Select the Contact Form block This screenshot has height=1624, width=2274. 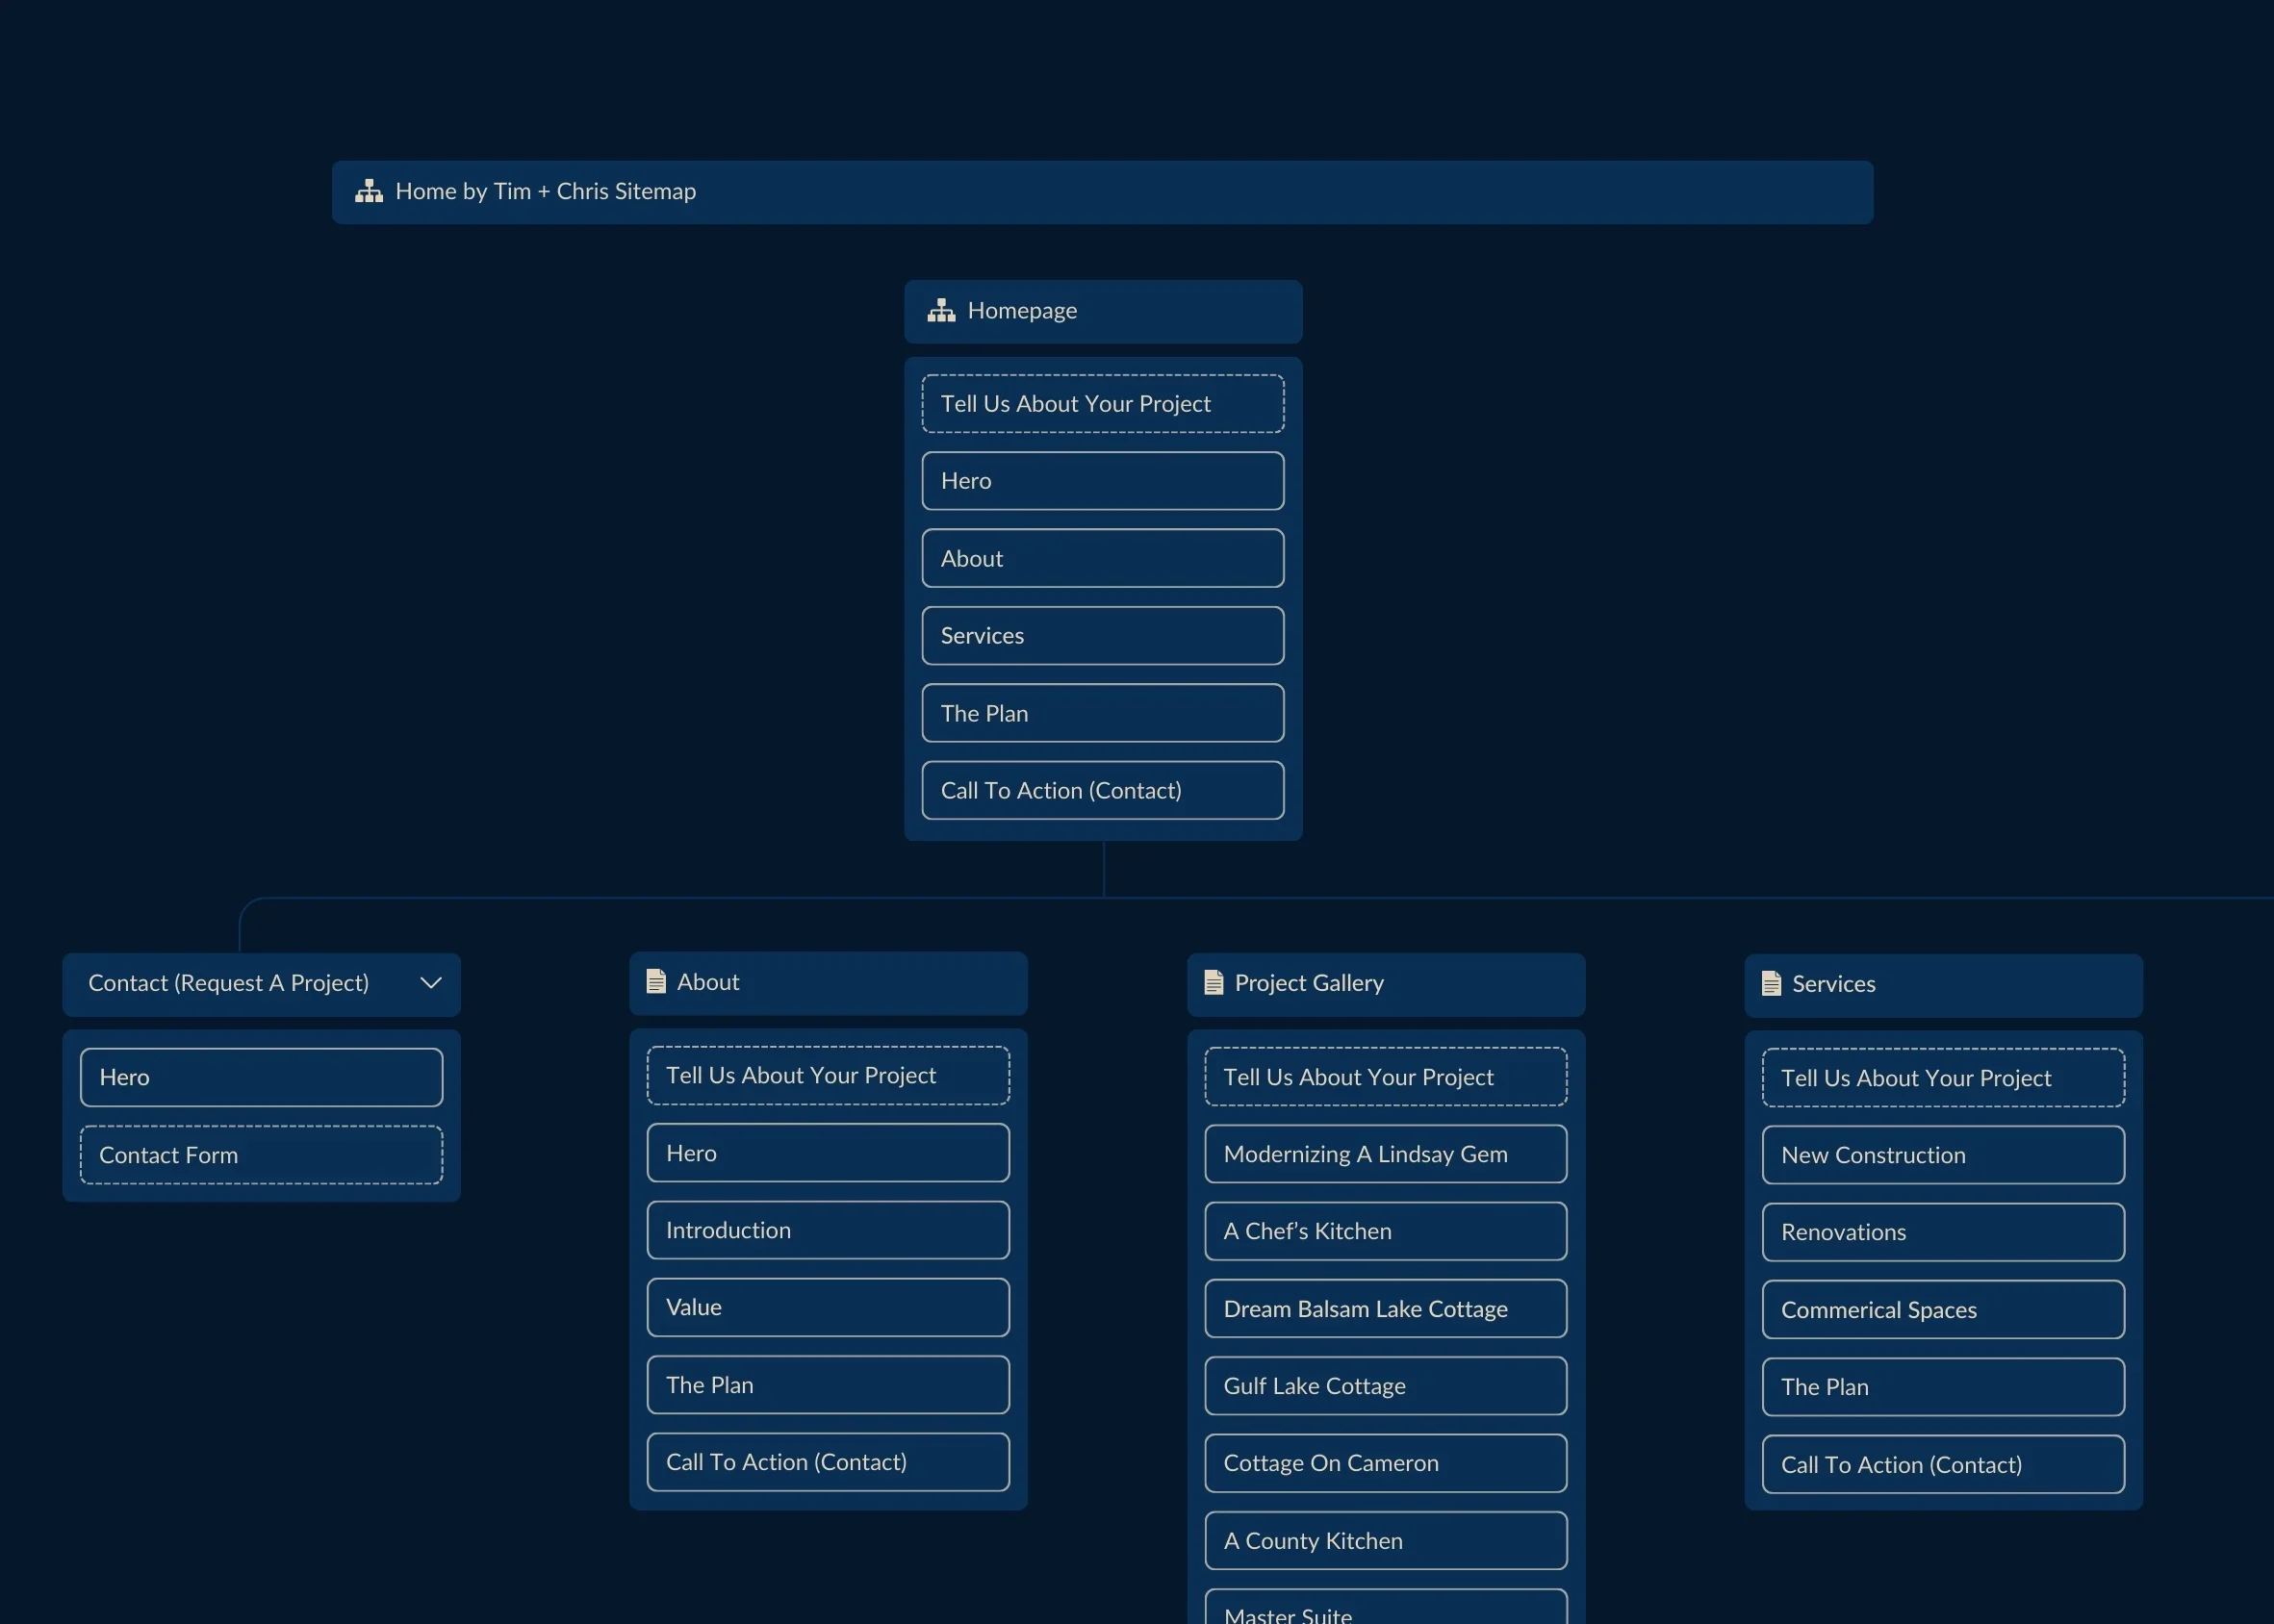[x=261, y=1155]
